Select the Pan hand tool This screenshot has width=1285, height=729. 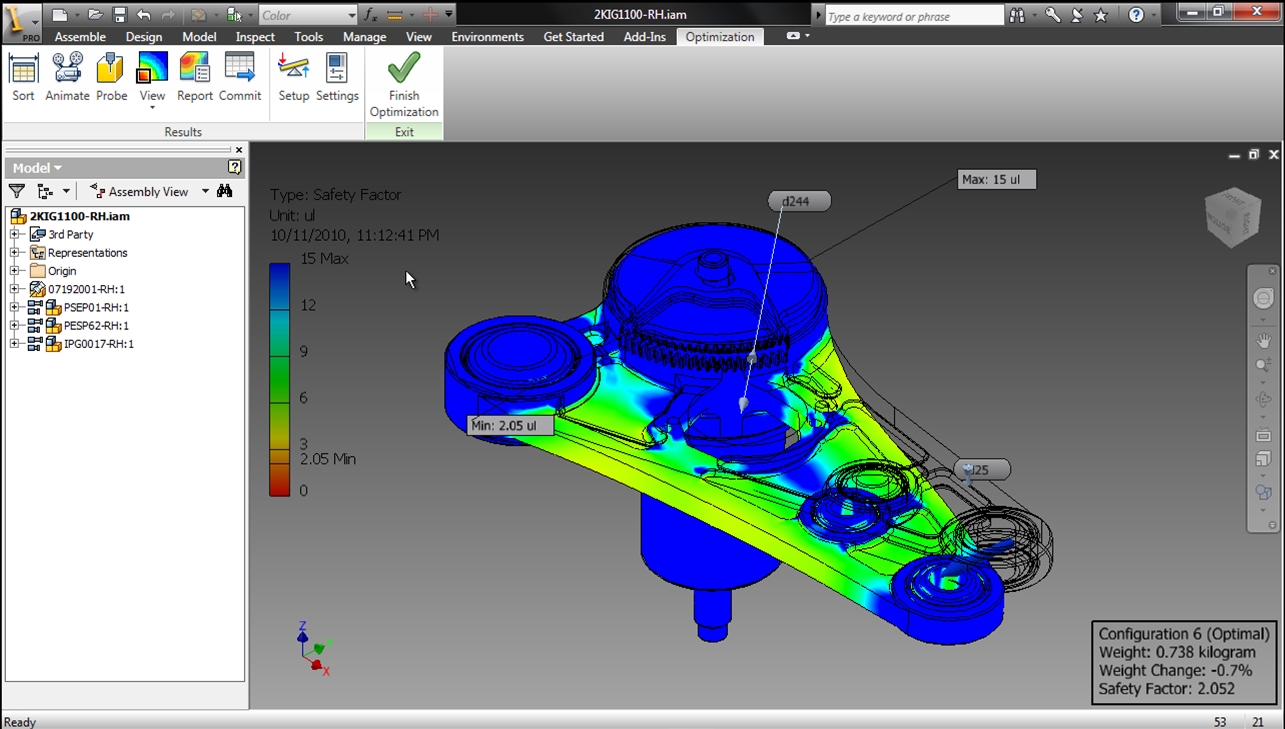pyautogui.click(x=1264, y=341)
